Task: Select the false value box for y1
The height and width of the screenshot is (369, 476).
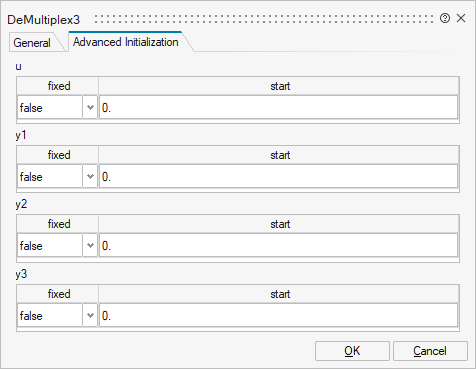Action: [50, 177]
